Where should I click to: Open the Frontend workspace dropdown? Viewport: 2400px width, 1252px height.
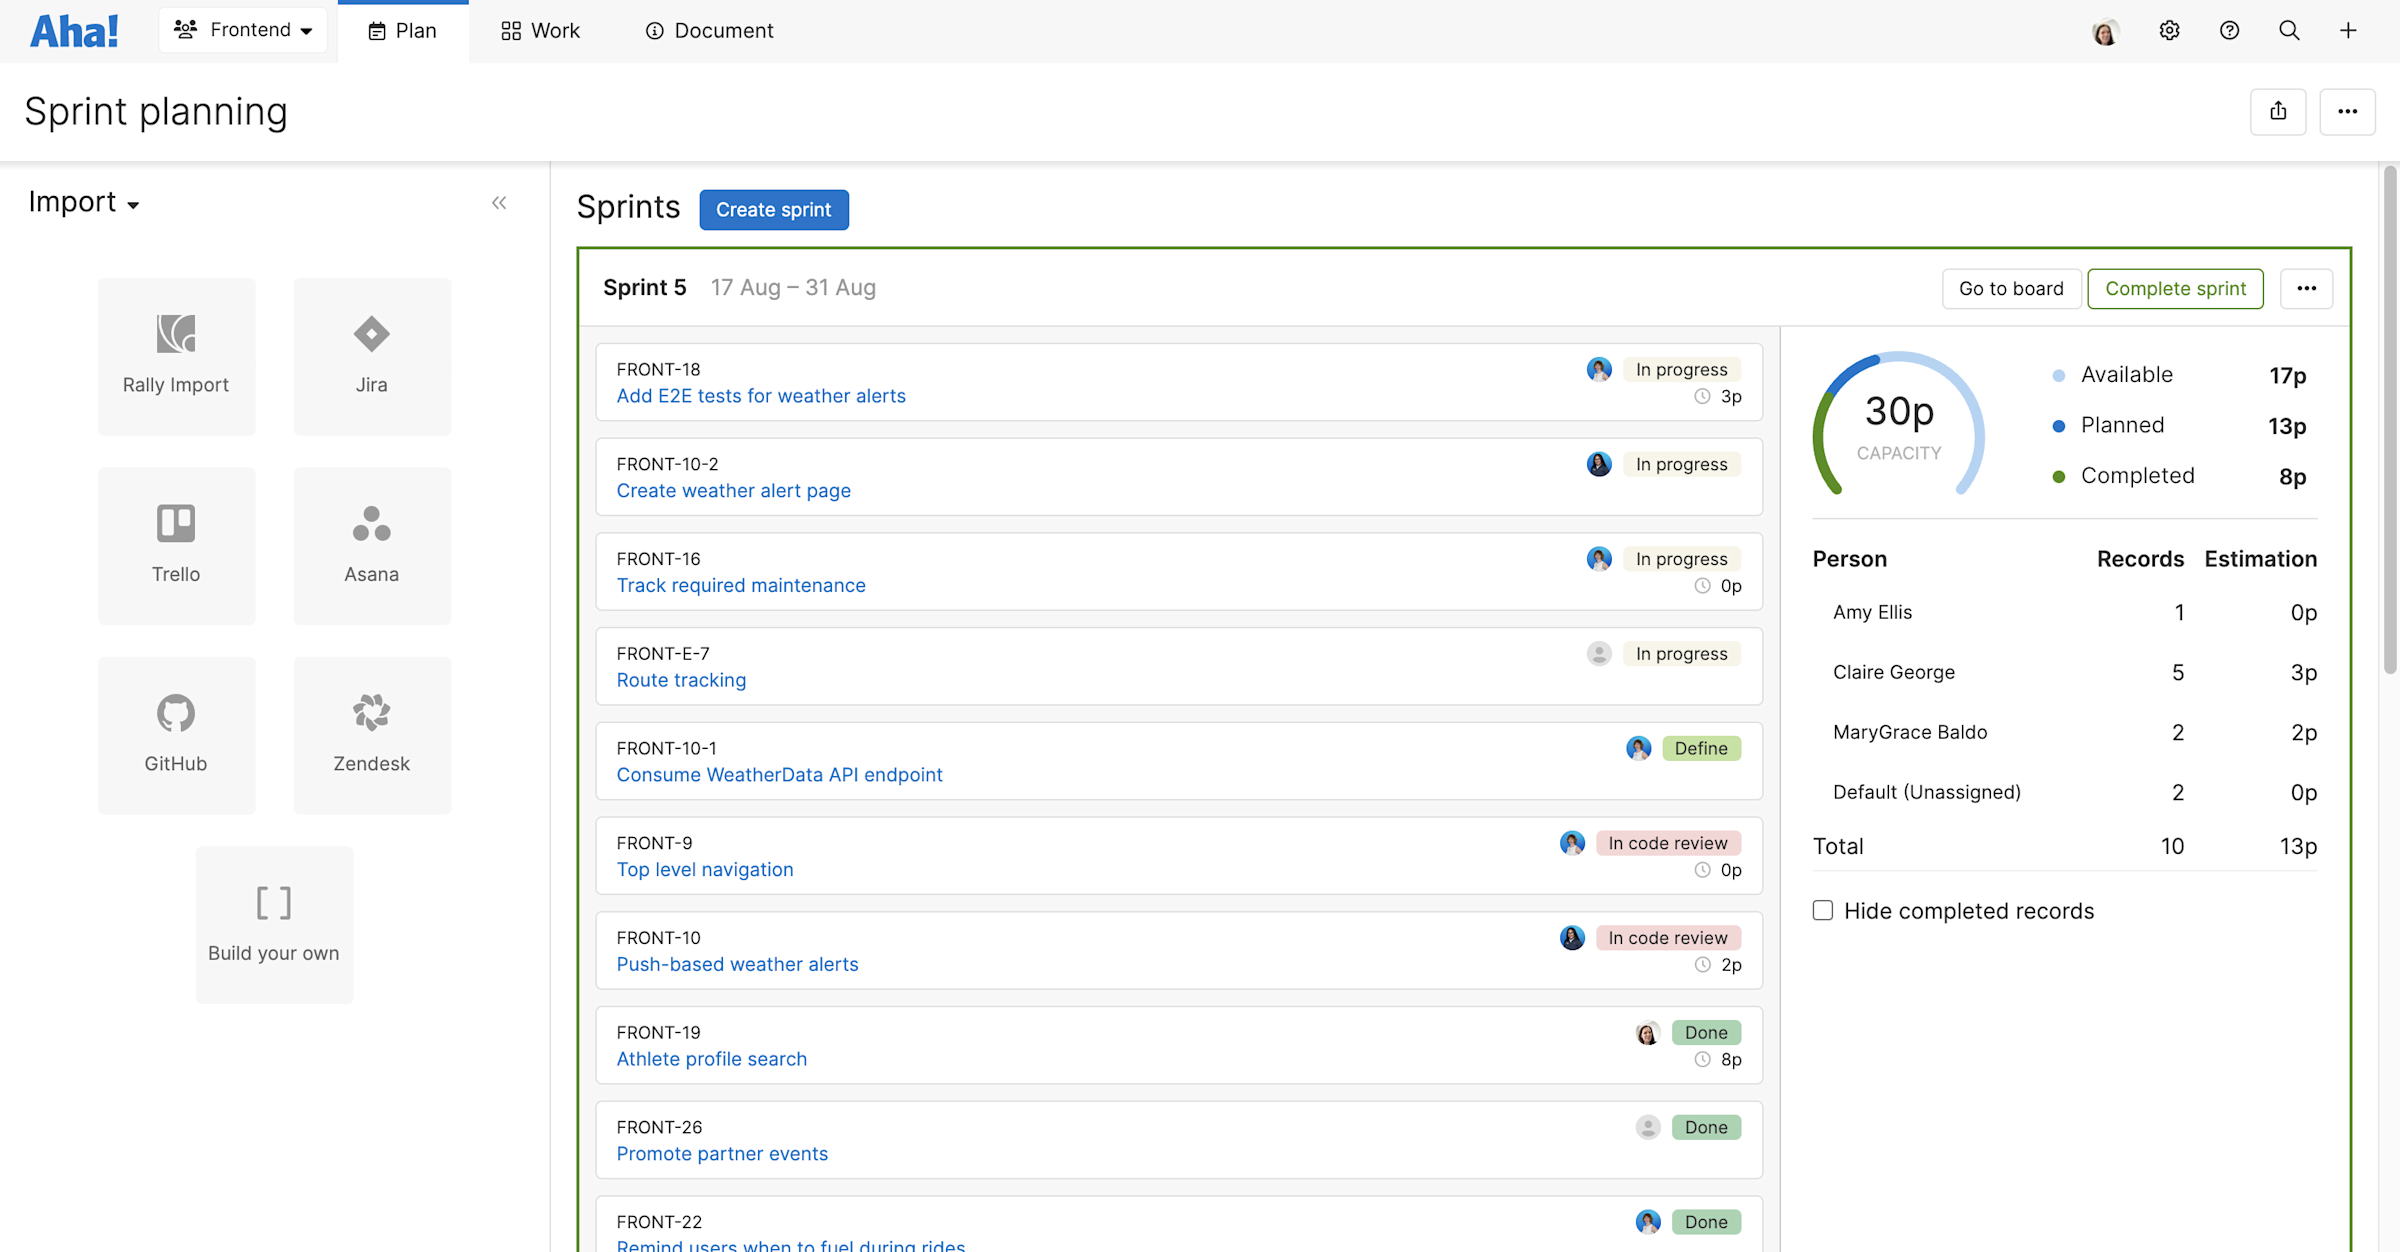click(x=242, y=29)
